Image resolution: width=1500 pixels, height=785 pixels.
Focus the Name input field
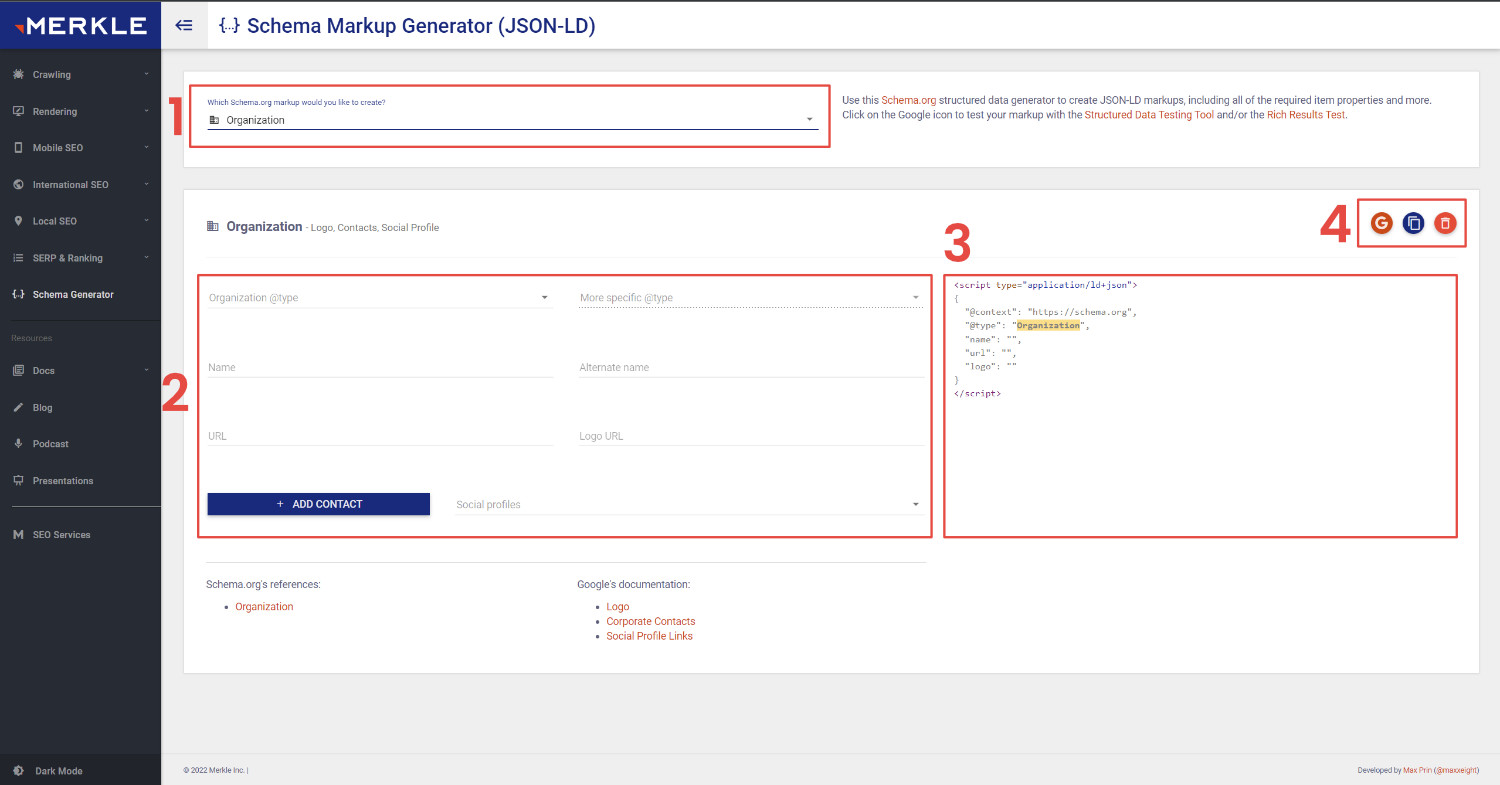[x=380, y=367]
